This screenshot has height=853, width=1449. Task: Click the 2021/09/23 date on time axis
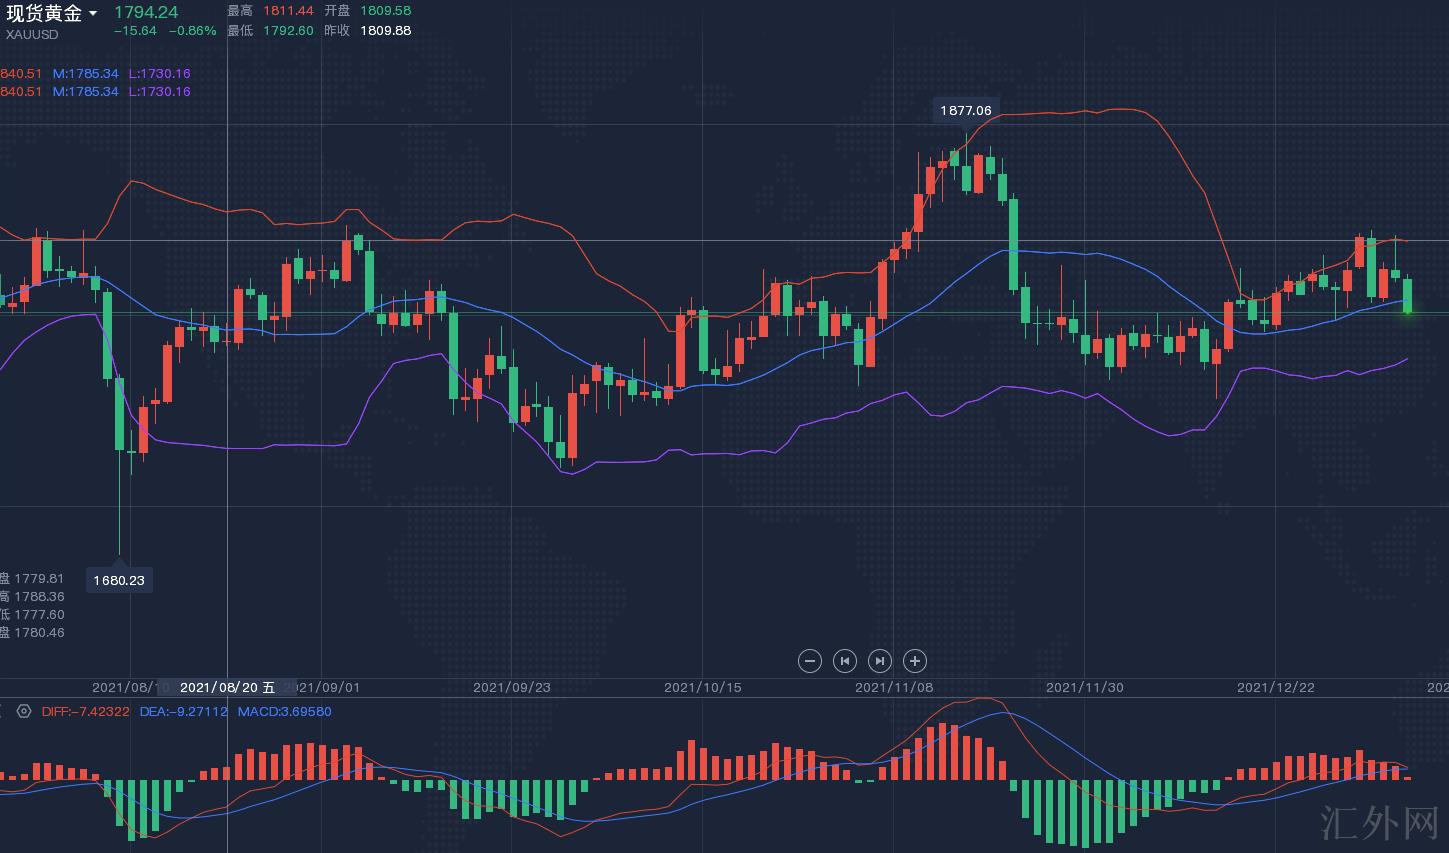pos(511,687)
